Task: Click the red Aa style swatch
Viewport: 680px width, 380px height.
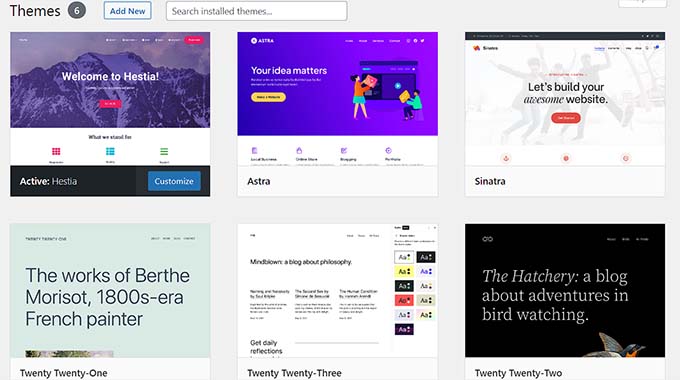Action: click(x=404, y=300)
